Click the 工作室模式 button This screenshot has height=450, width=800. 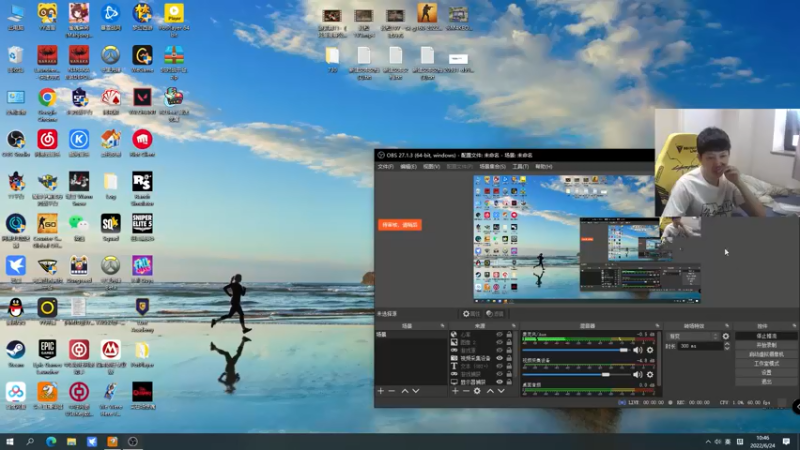[766, 364]
